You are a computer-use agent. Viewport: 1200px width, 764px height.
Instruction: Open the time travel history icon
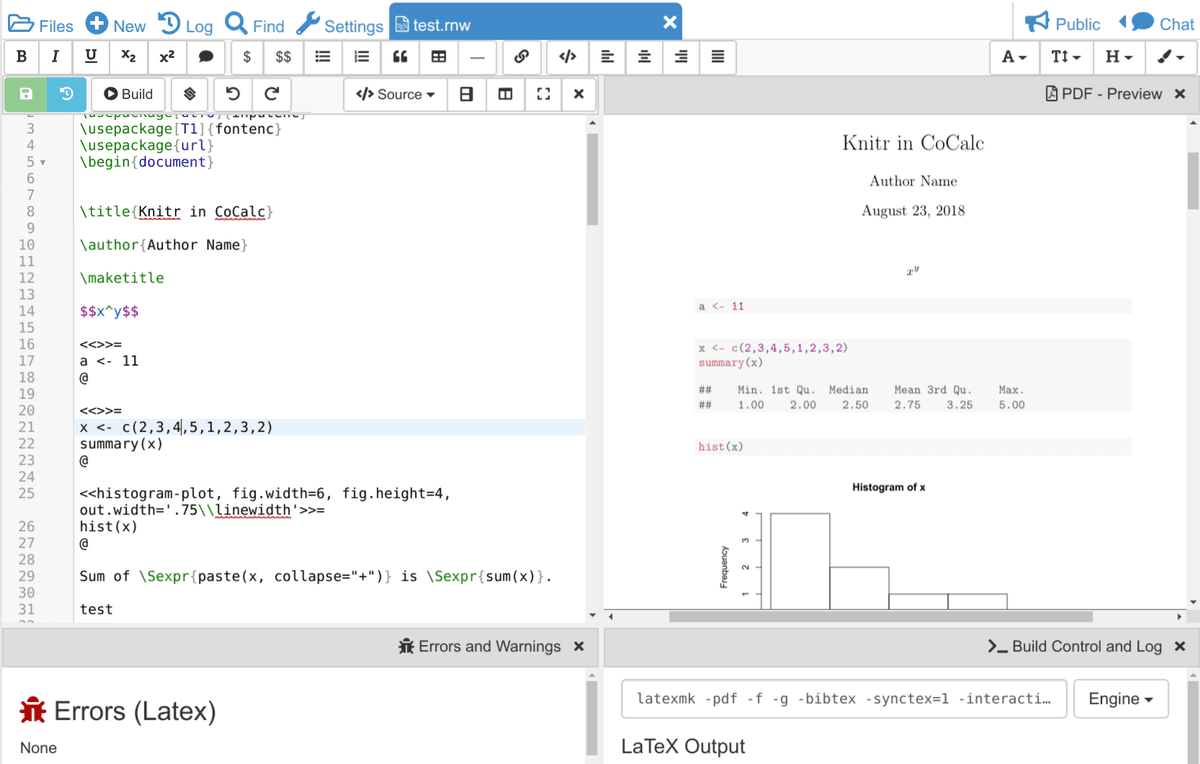(x=66, y=94)
